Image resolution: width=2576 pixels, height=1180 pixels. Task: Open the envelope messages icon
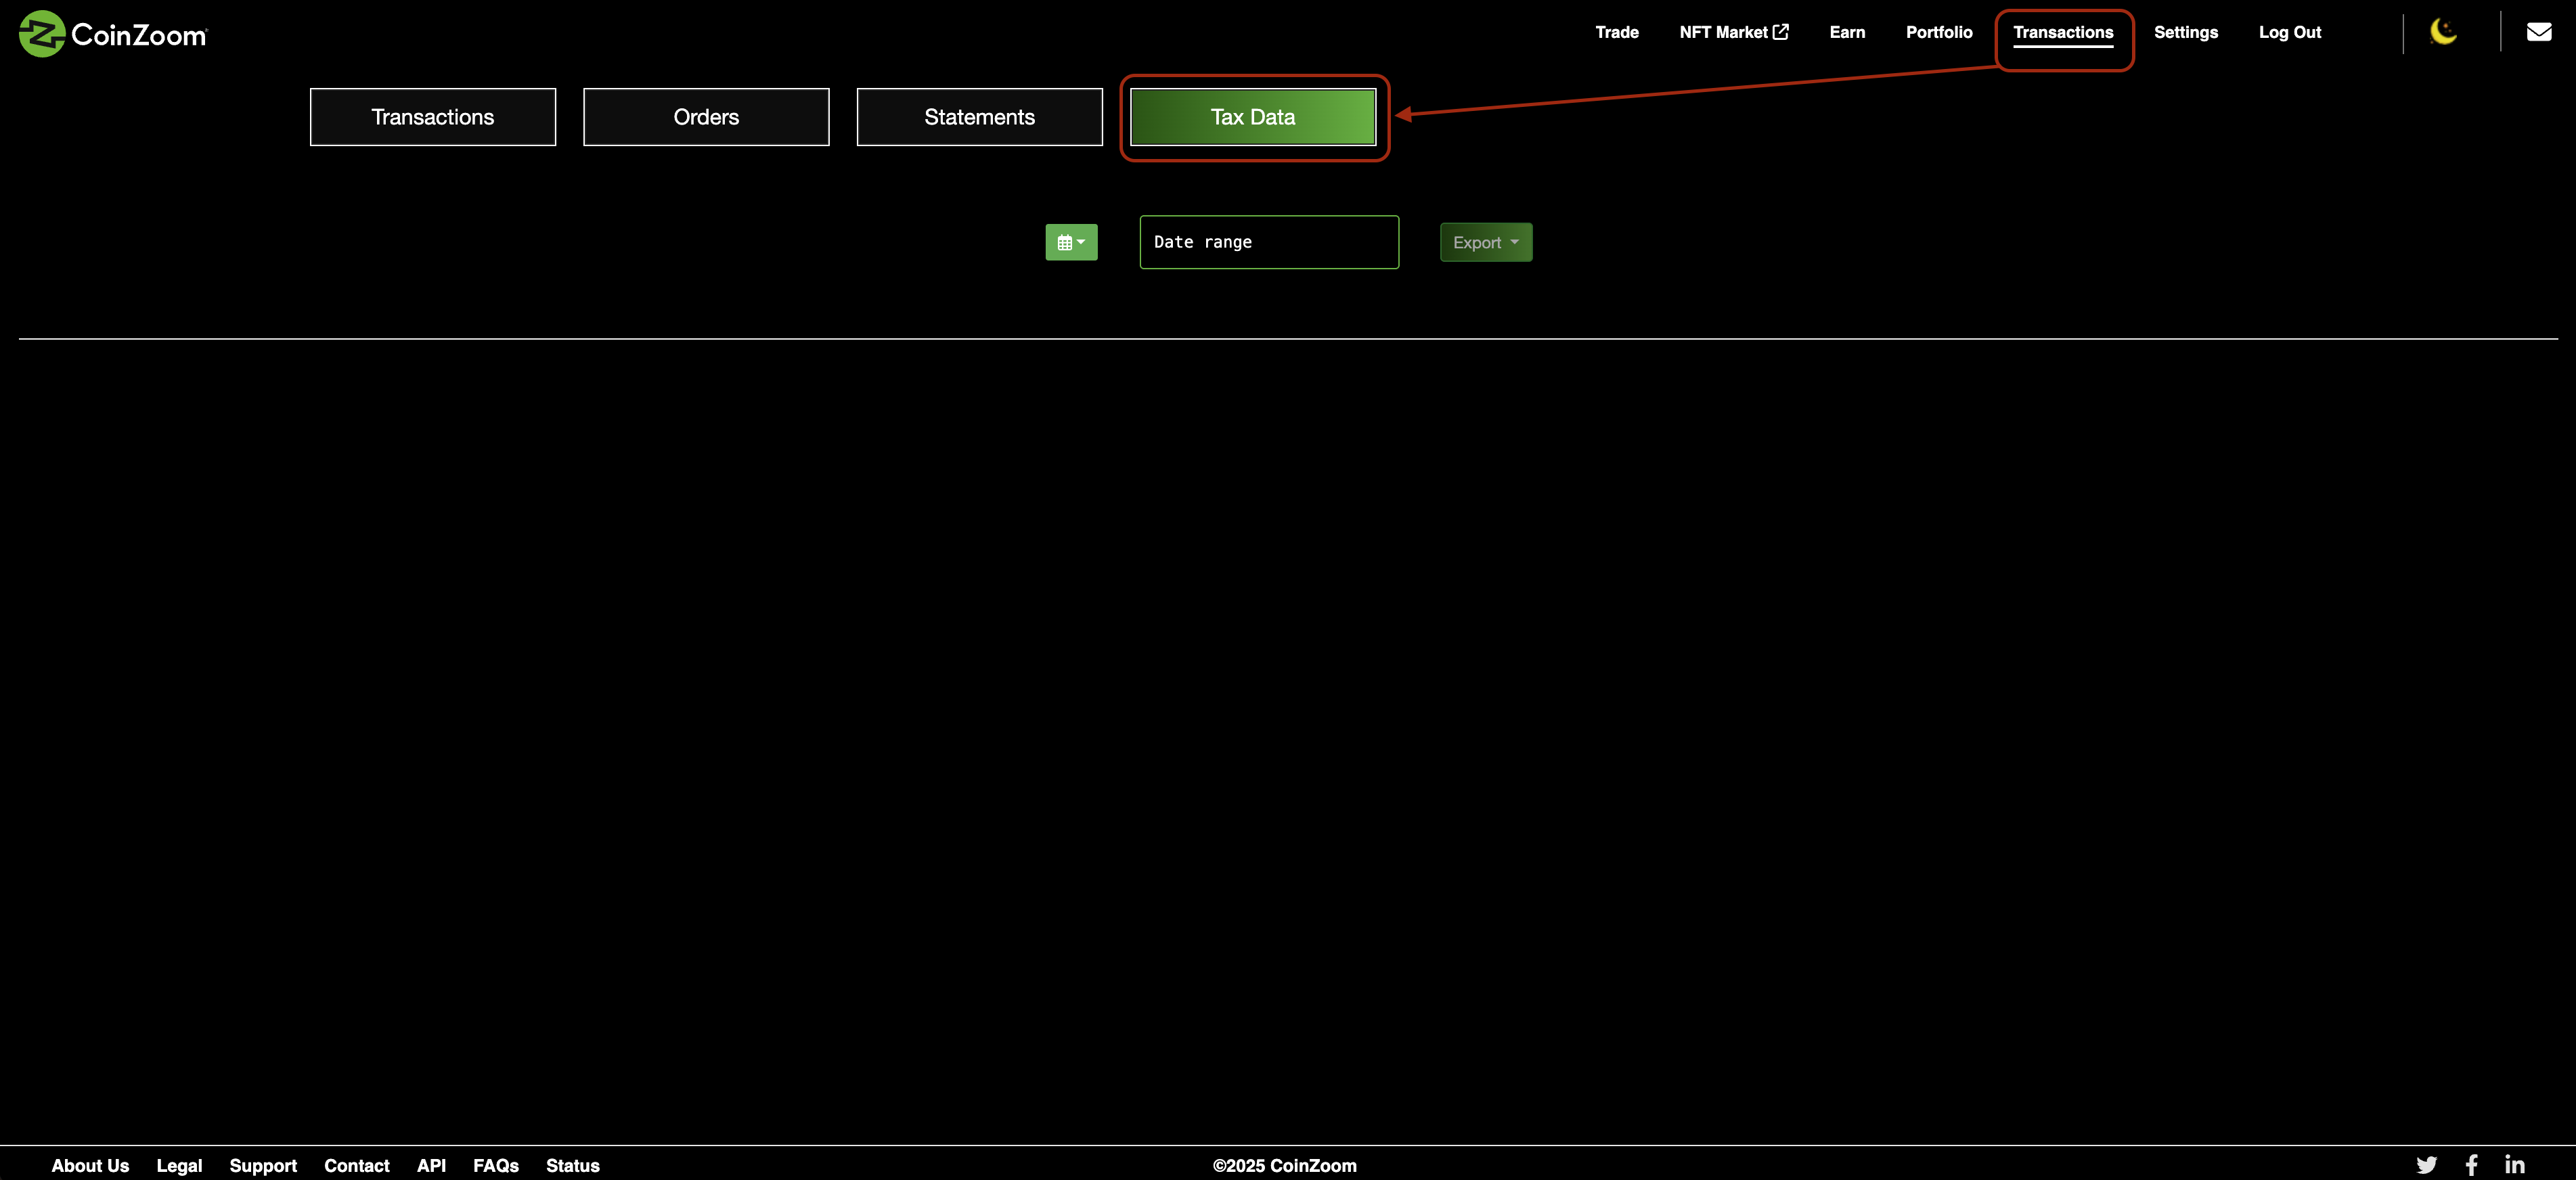click(2538, 32)
